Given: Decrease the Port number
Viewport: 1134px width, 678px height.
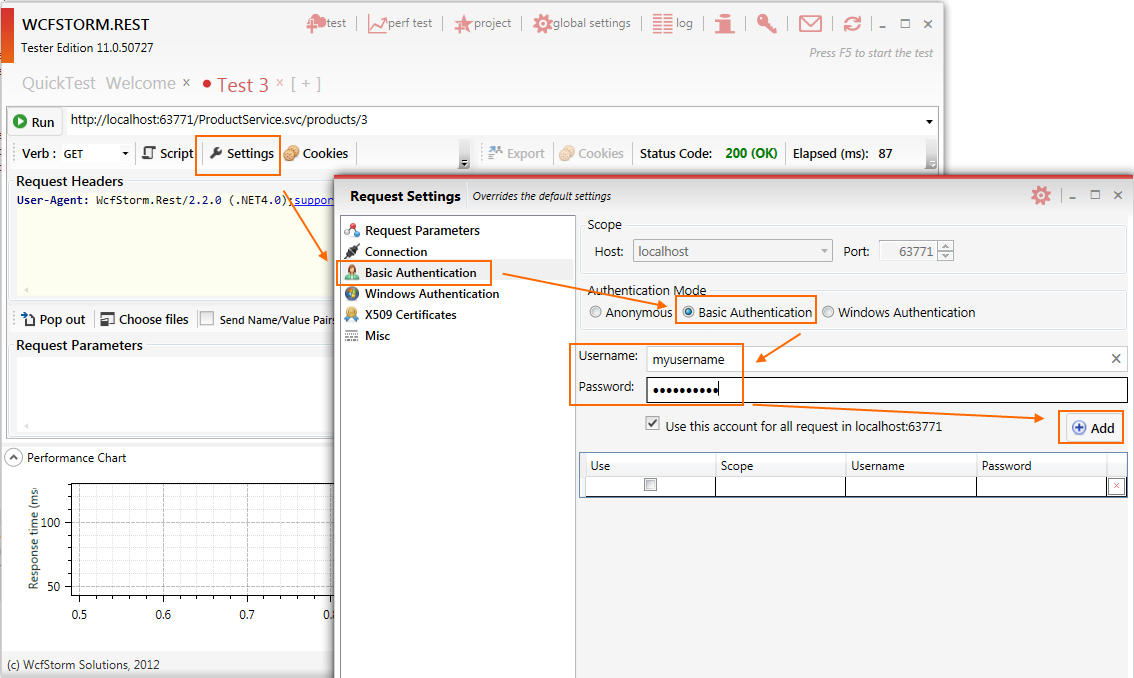Looking at the screenshot, I should [945, 256].
